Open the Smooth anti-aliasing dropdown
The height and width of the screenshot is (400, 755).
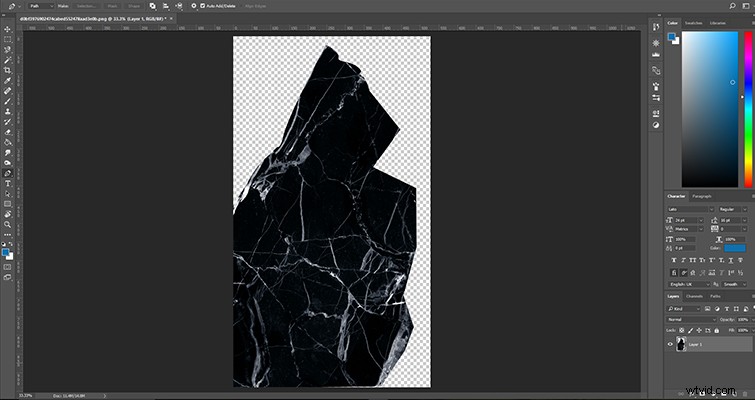[x=735, y=284]
